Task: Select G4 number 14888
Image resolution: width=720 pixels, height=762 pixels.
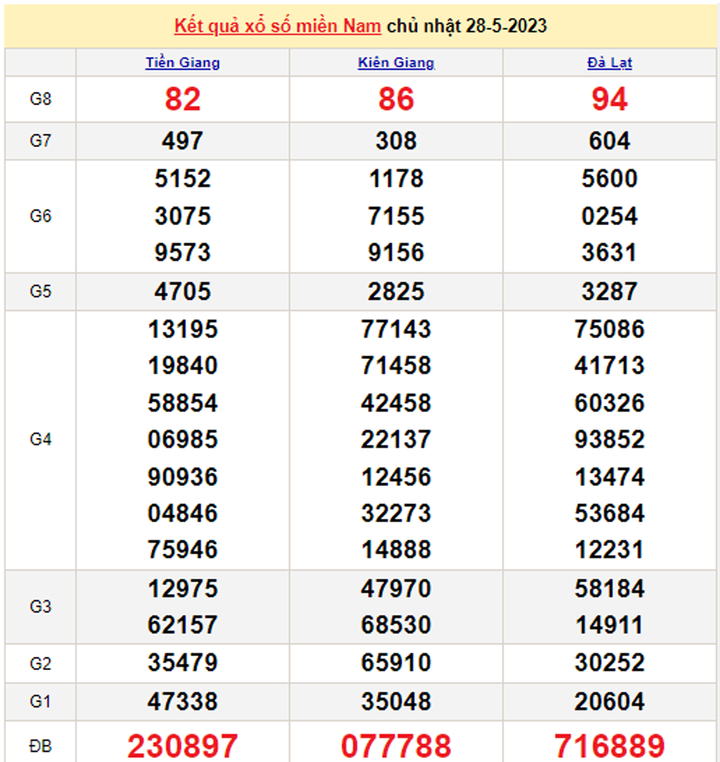Action: [396, 550]
